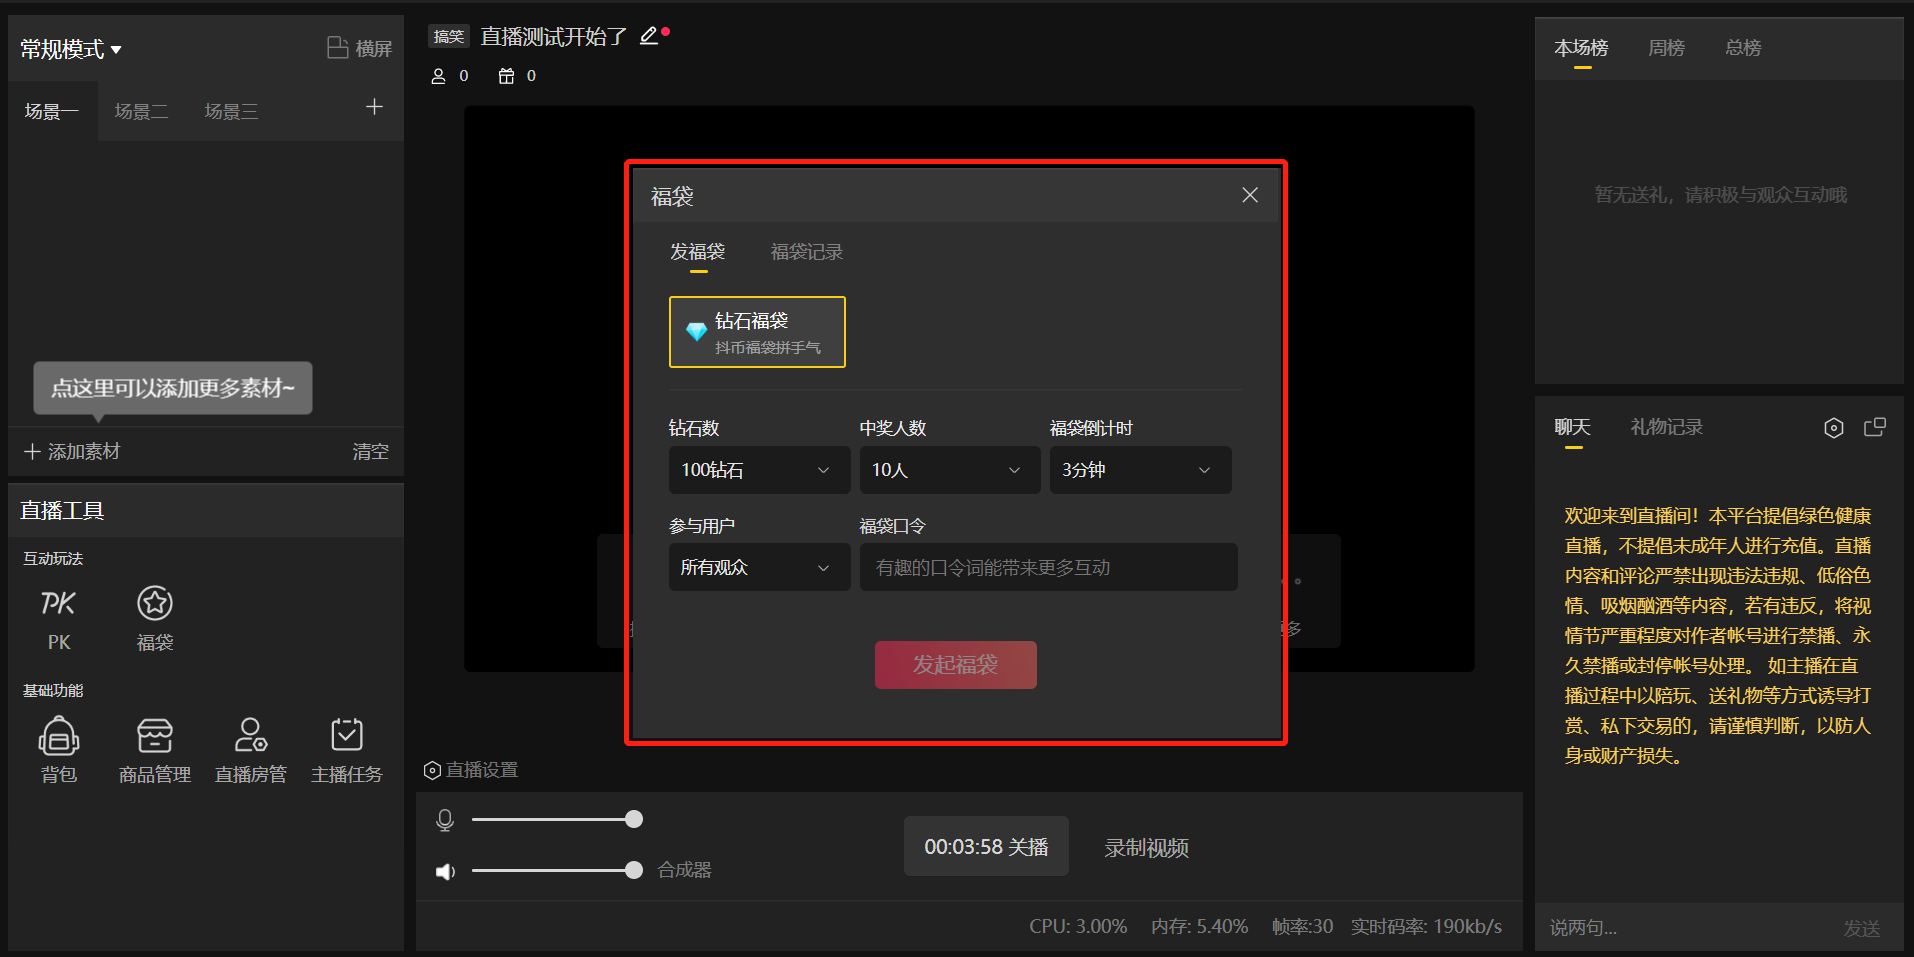Click the 福袋口令 password input field
1914x957 pixels.
[1046, 566]
